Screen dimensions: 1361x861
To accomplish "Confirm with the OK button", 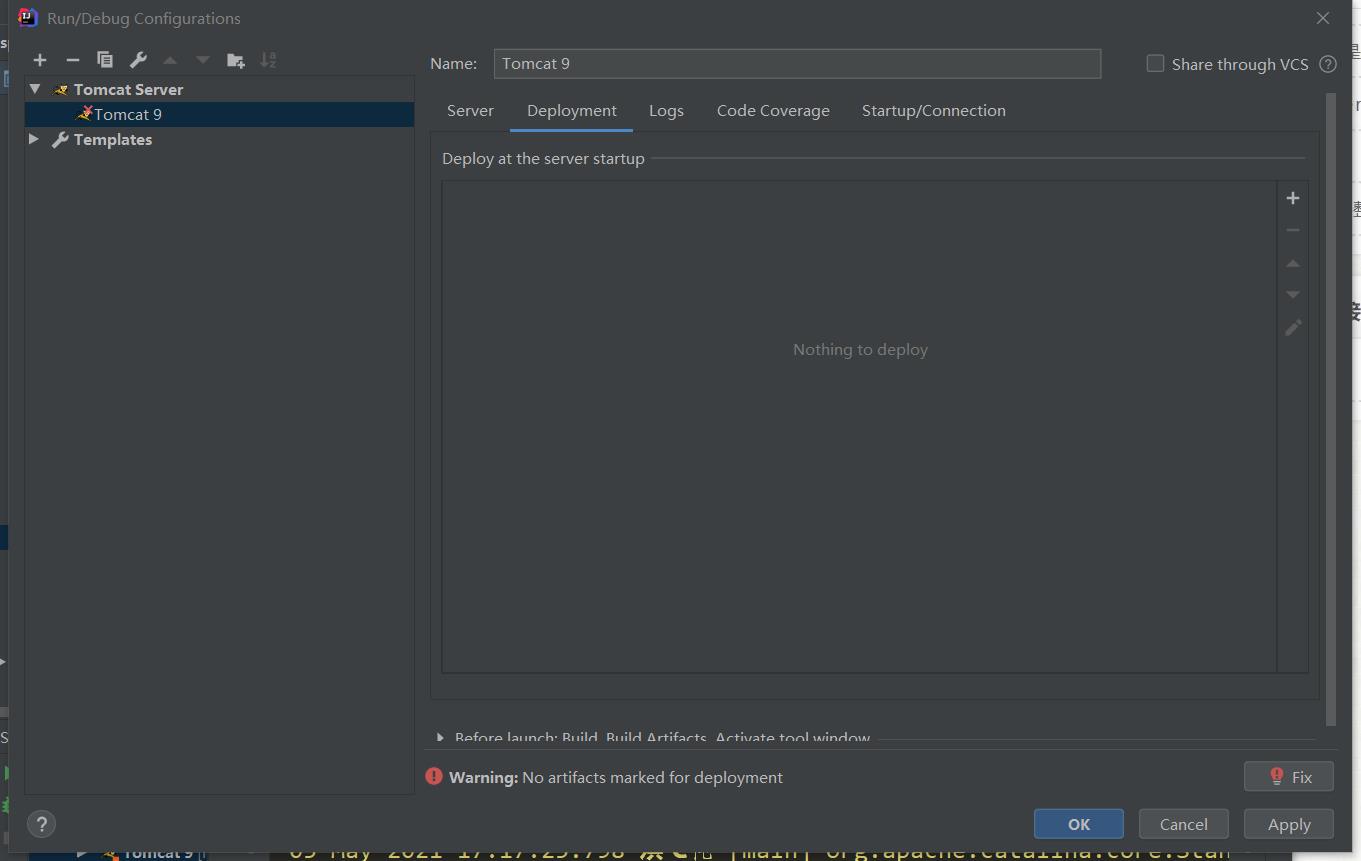I will 1079,824.
